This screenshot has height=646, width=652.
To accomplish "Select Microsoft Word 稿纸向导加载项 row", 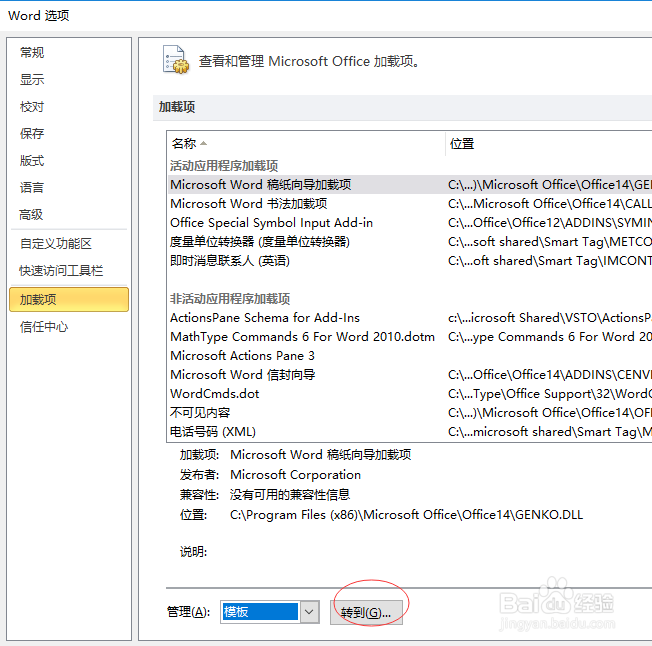I will click(410, 184).
